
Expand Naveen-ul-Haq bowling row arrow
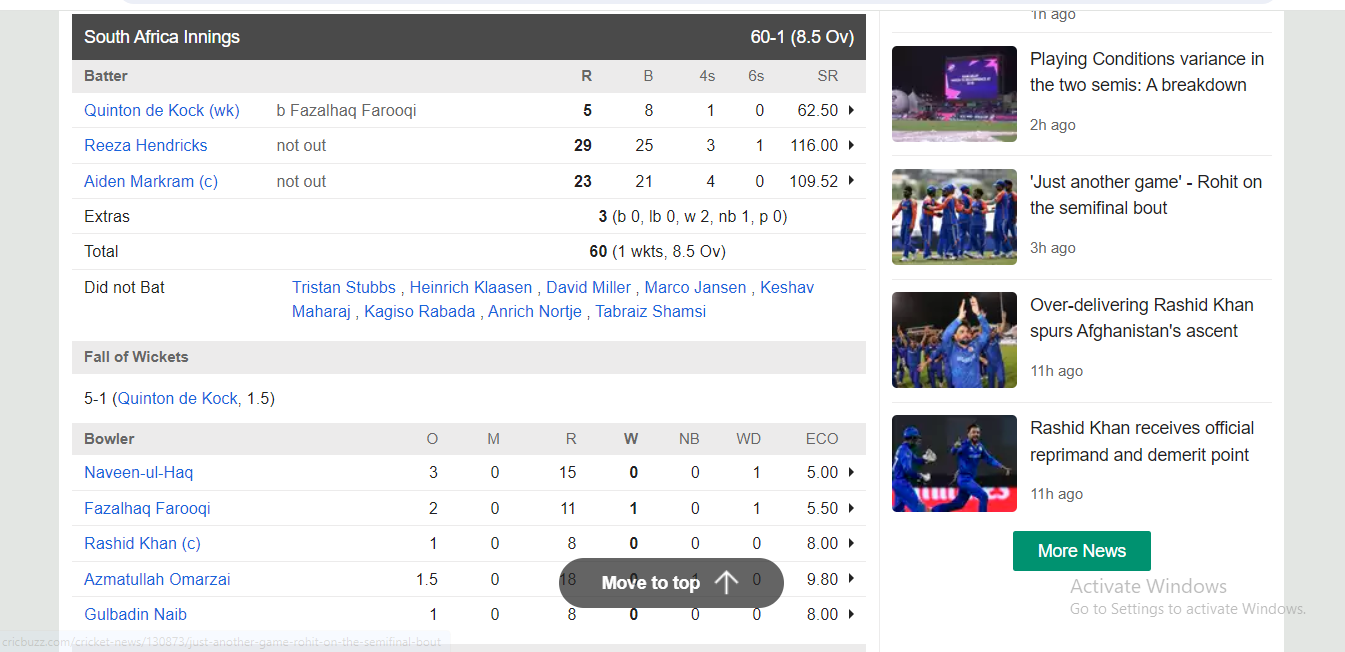851,472
